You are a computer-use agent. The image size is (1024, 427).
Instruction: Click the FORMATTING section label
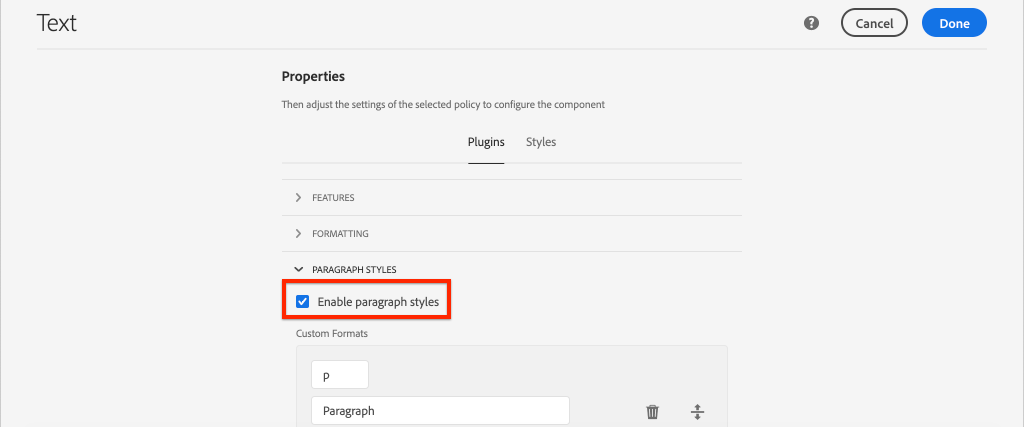pyautogui.click(x=340, y=234)
